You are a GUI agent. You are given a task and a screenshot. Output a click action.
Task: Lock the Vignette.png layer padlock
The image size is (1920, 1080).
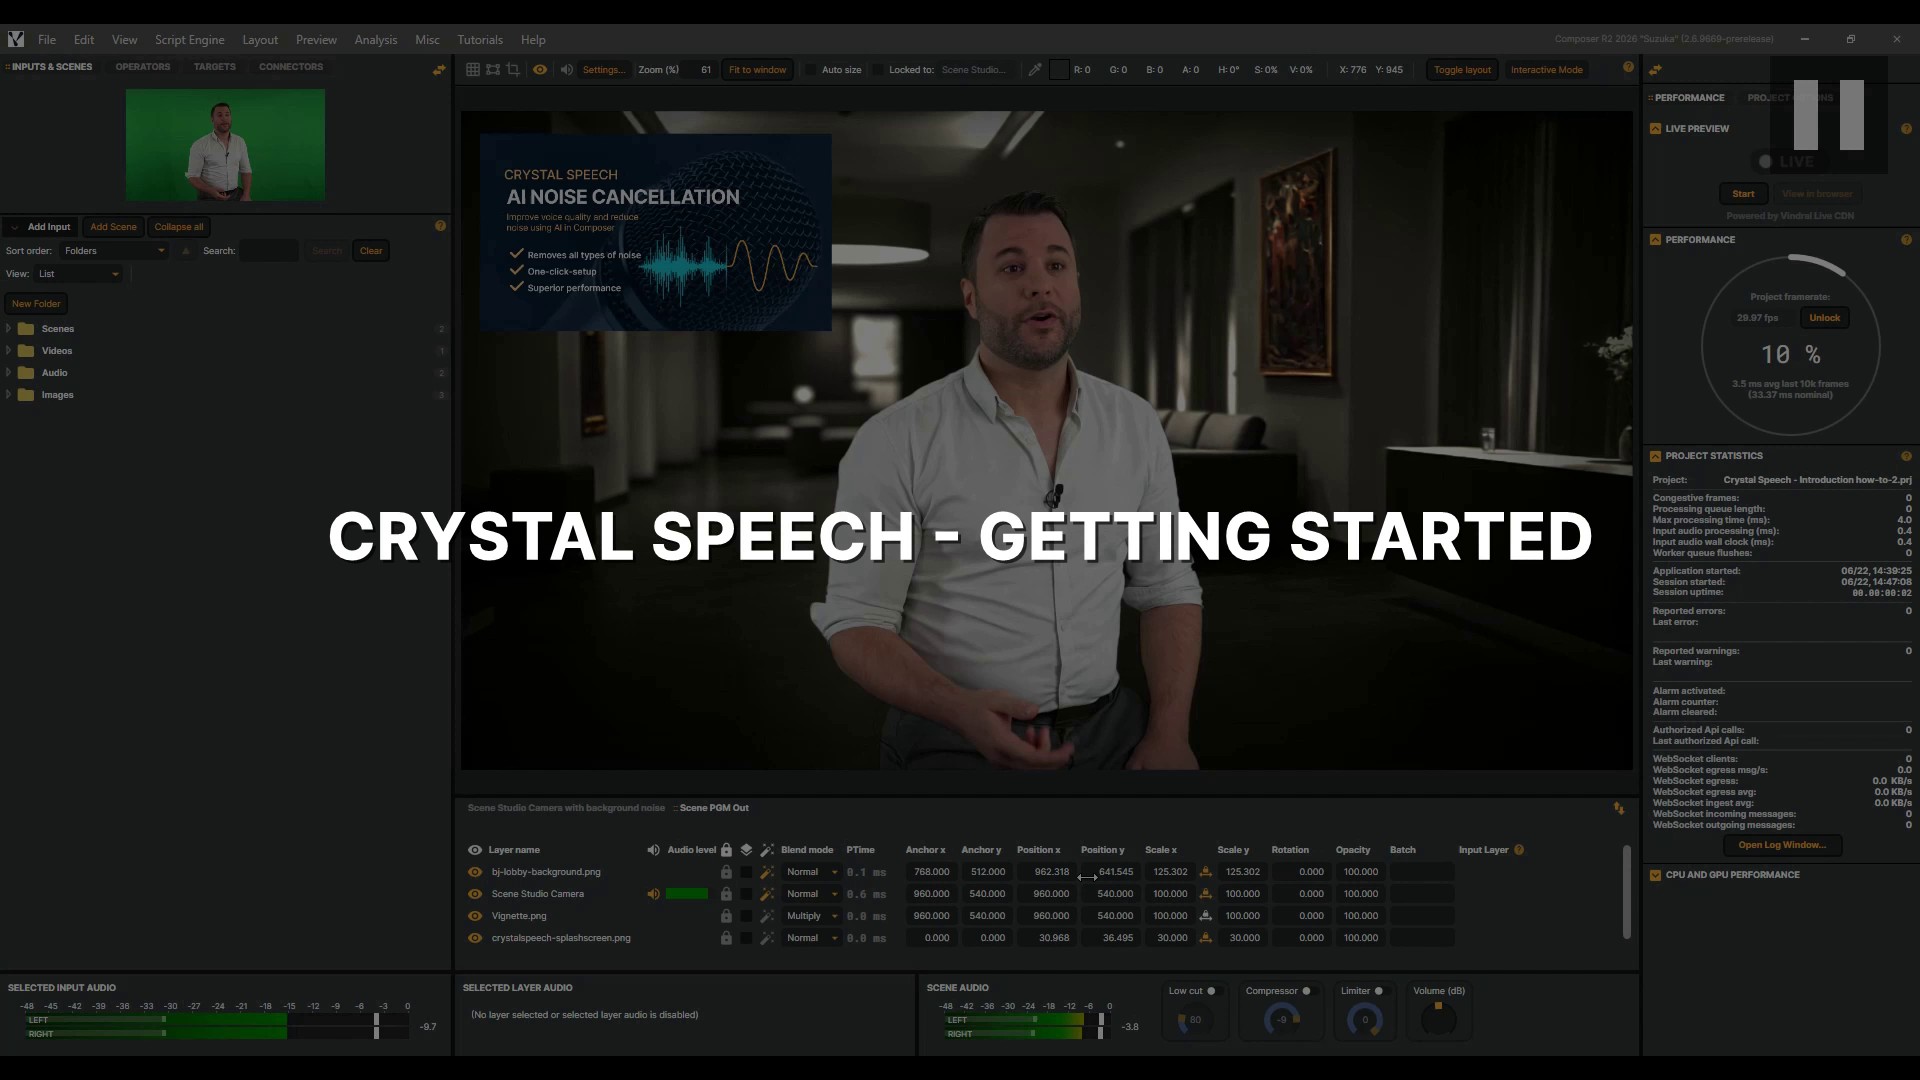click(726, 916)
